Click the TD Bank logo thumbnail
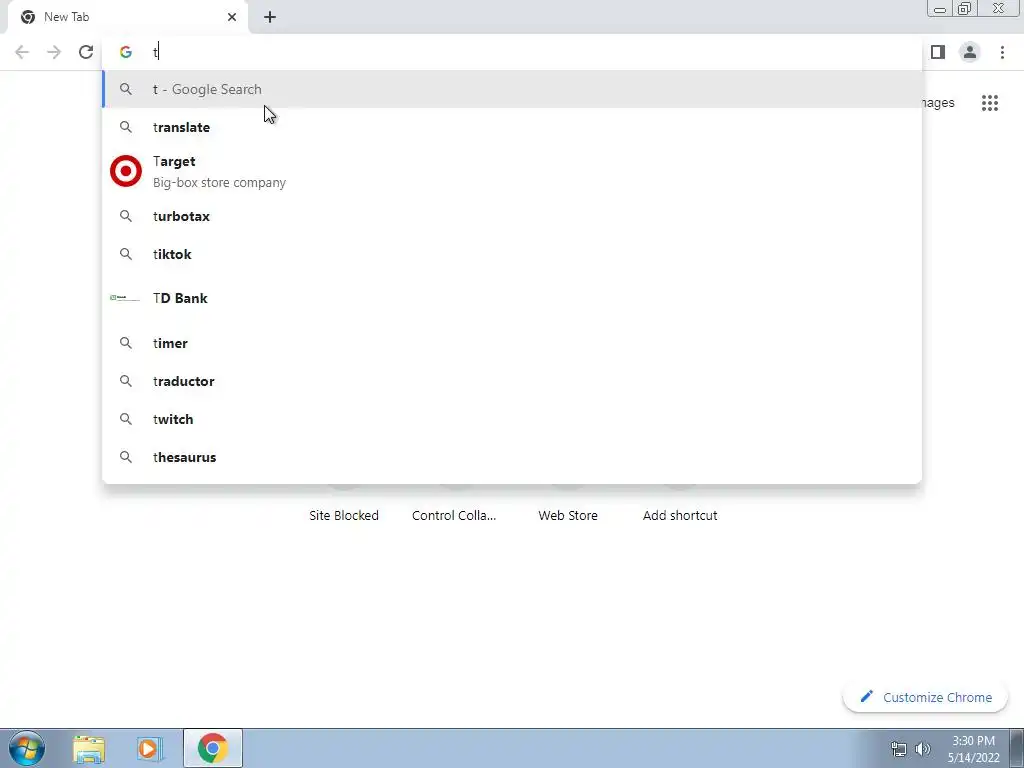Screen dimensions: 1024x768 pyautogui.click(x=125, y=298)
